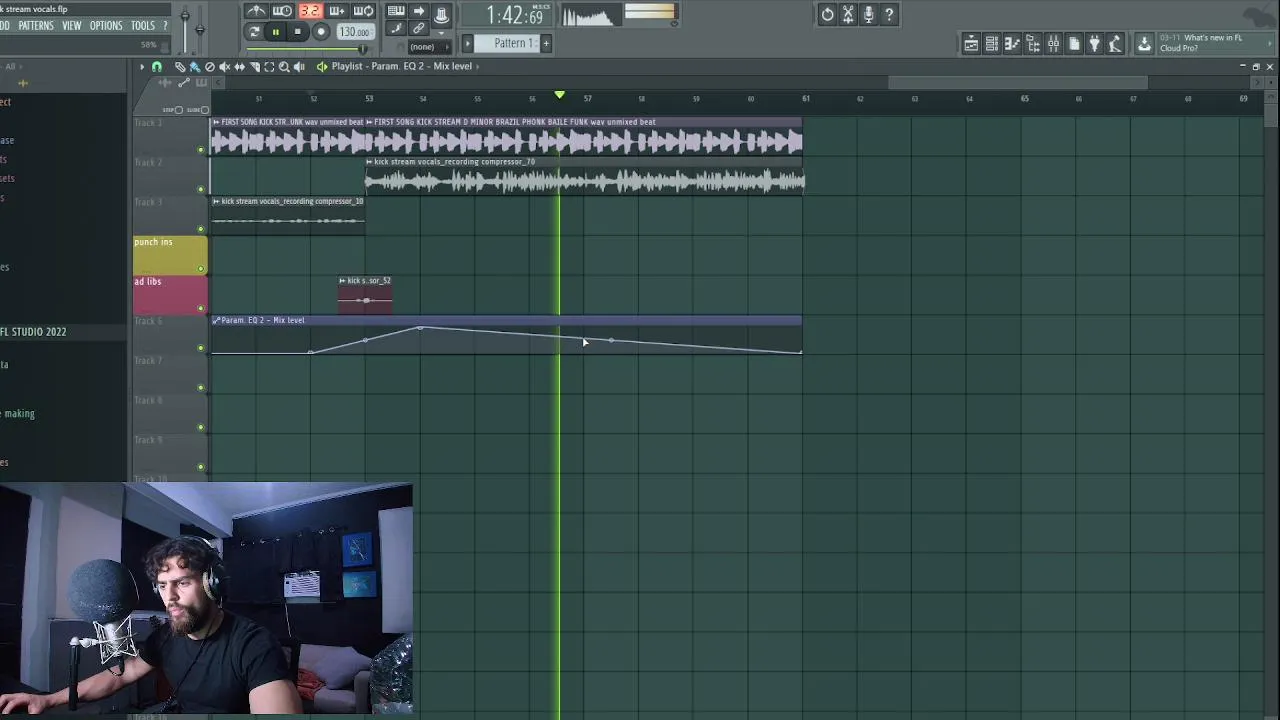Open the OPTIONS menu
This screenshot has width=1280, height=720.
(106, 26)
